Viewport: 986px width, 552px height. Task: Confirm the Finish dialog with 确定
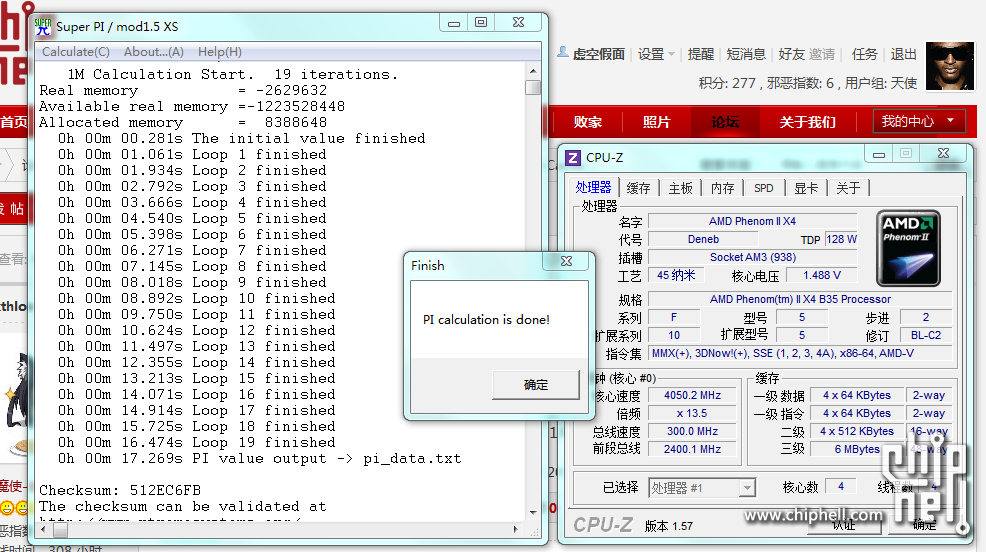(x=536, y=385)
